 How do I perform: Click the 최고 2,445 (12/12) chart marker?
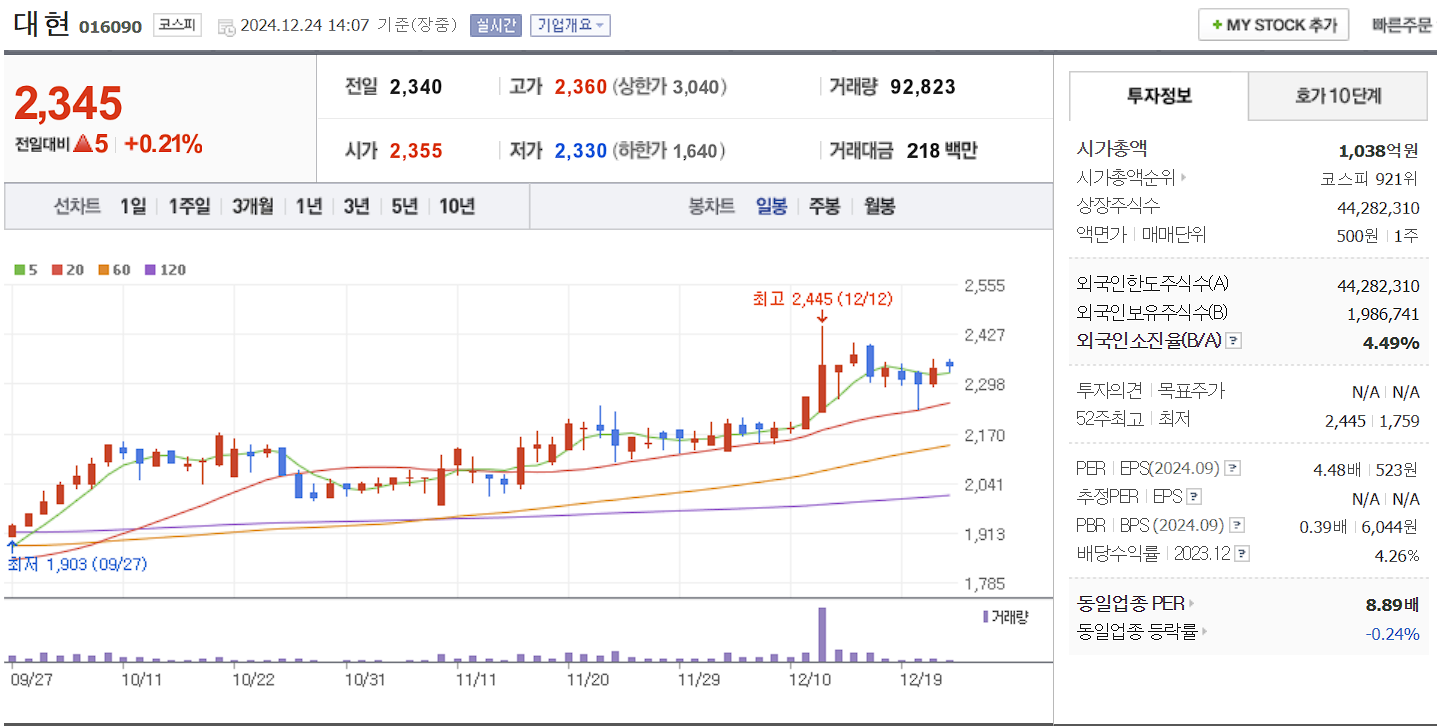tap(822, 299)
